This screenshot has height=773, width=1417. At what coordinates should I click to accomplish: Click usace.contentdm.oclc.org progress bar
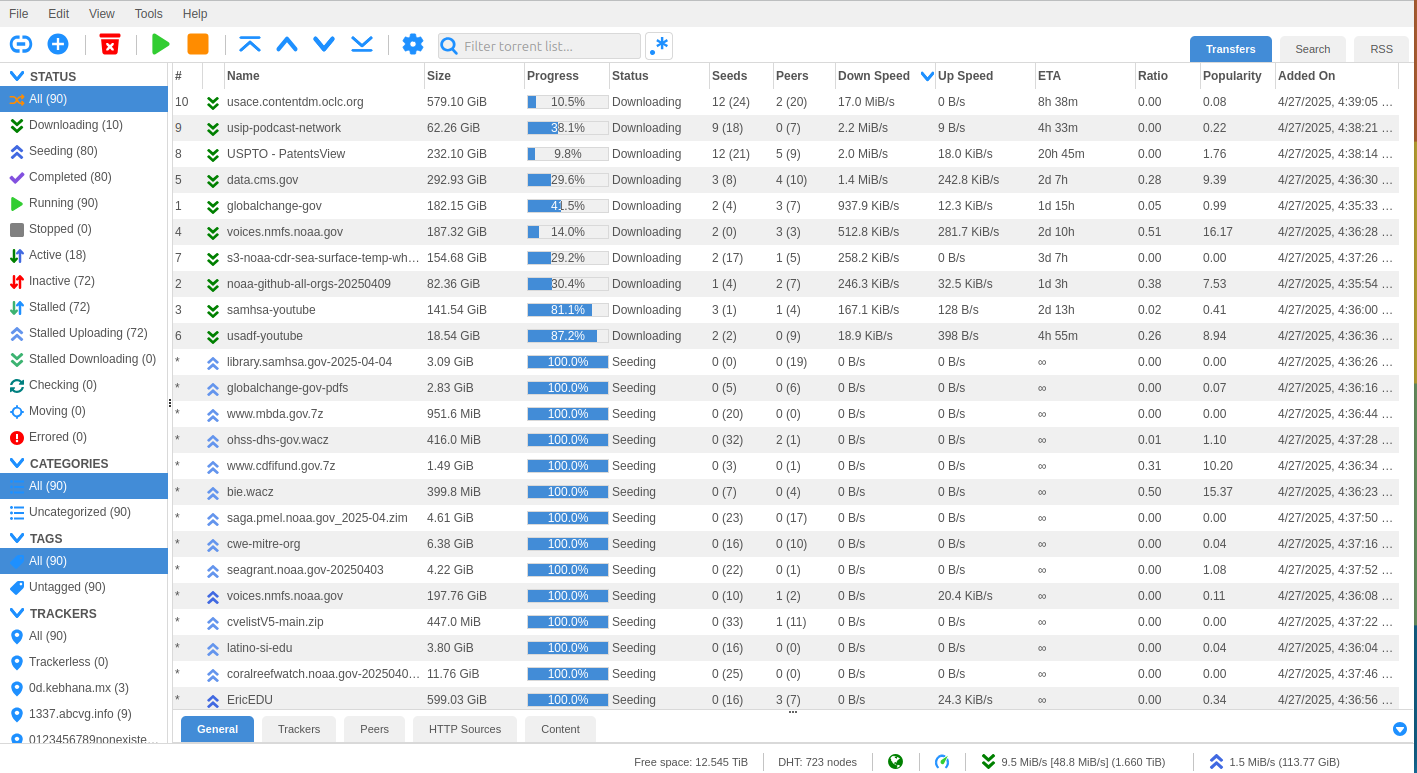pyautogui.click(x=568, y=102)
